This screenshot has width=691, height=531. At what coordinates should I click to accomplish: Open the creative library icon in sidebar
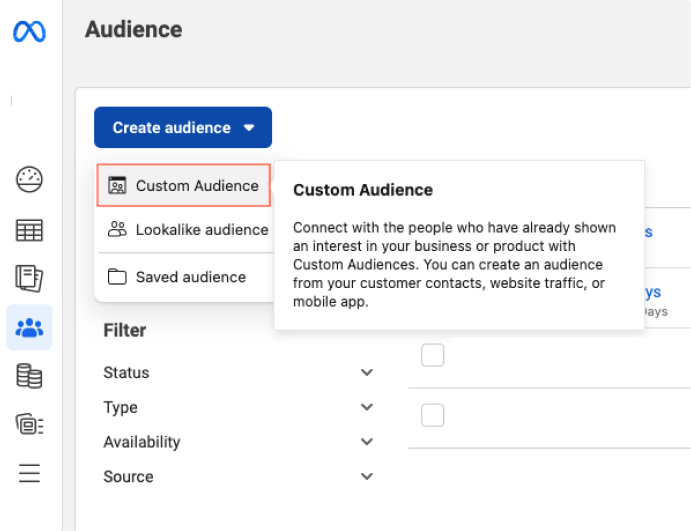pos(29,424)
